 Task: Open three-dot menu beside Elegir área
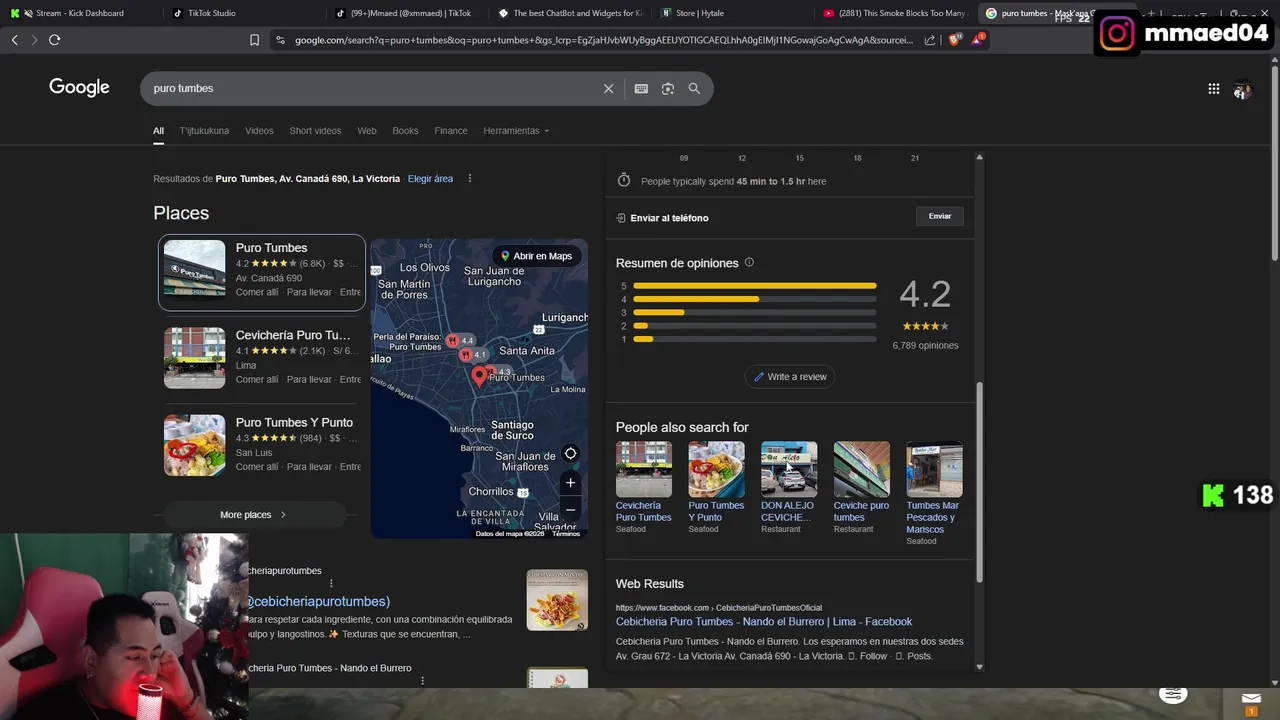tap(469, 178)
